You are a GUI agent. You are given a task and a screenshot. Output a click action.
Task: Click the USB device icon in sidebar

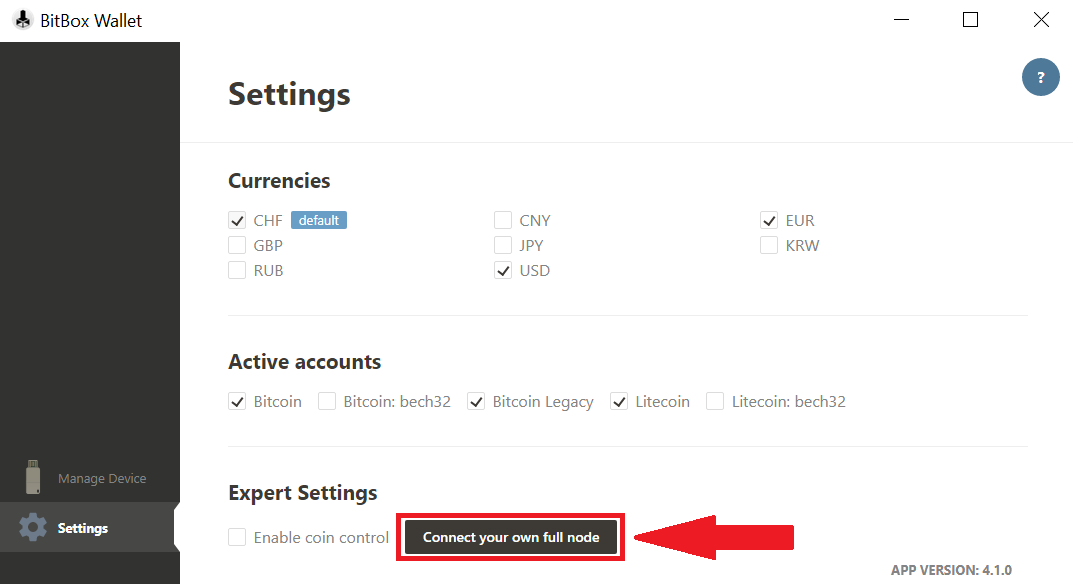(x=33, y=478)
